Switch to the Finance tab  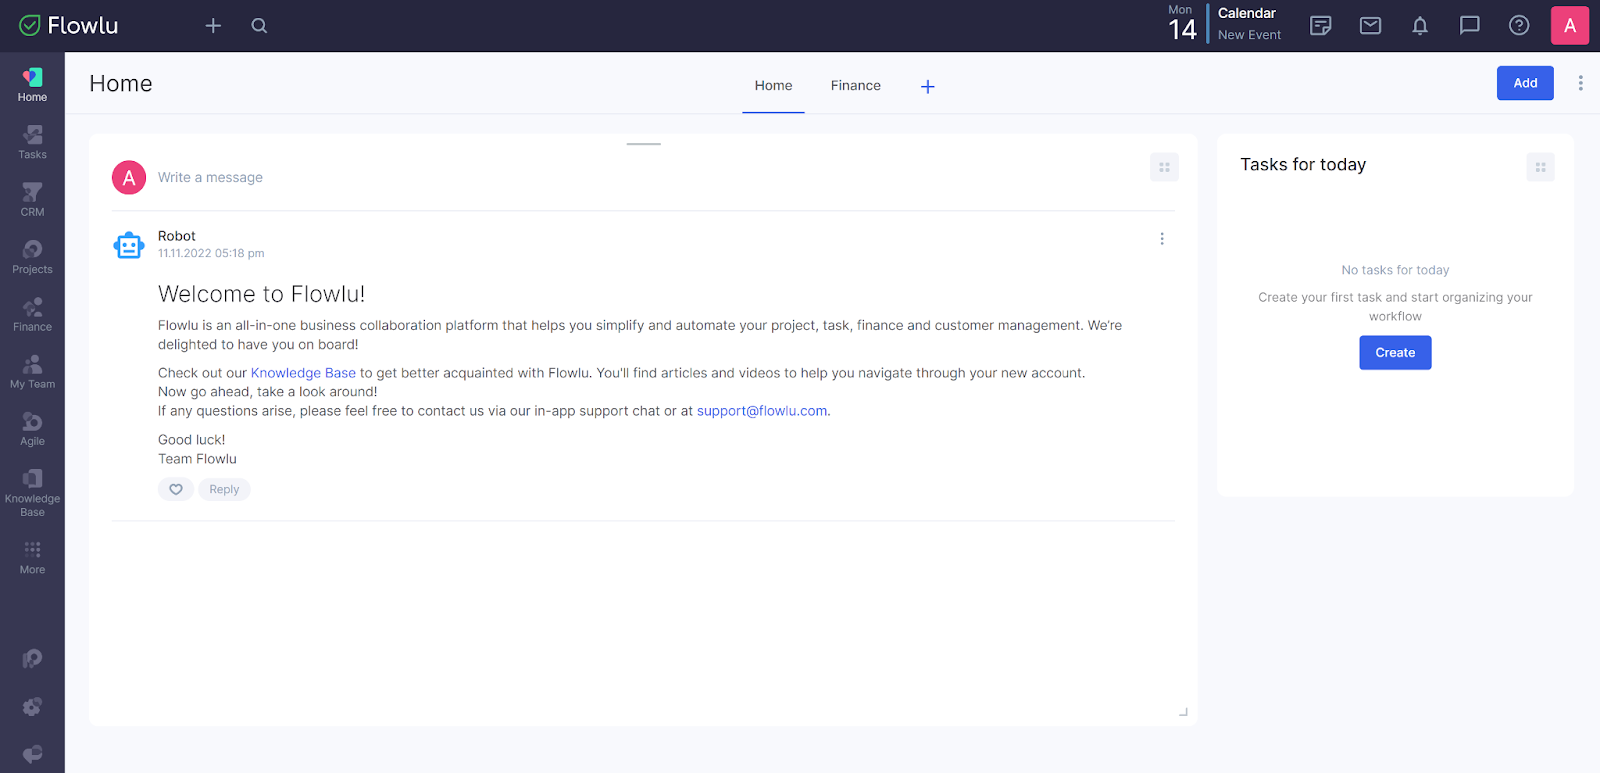[855, 86]
